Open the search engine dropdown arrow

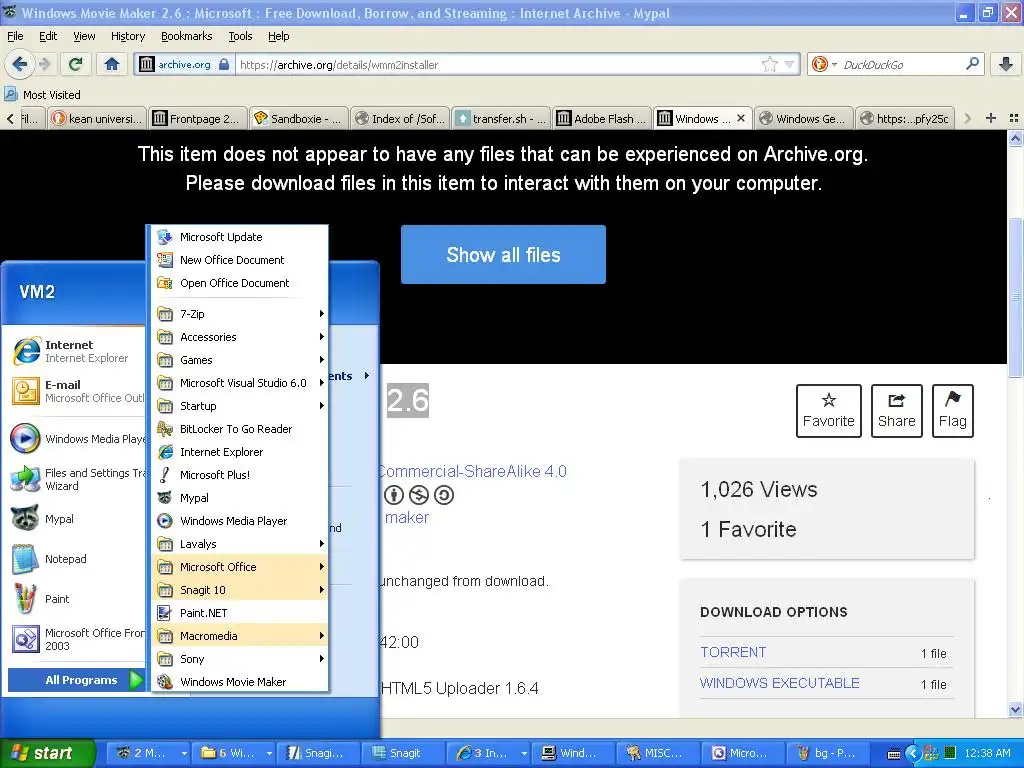(835, 65)
